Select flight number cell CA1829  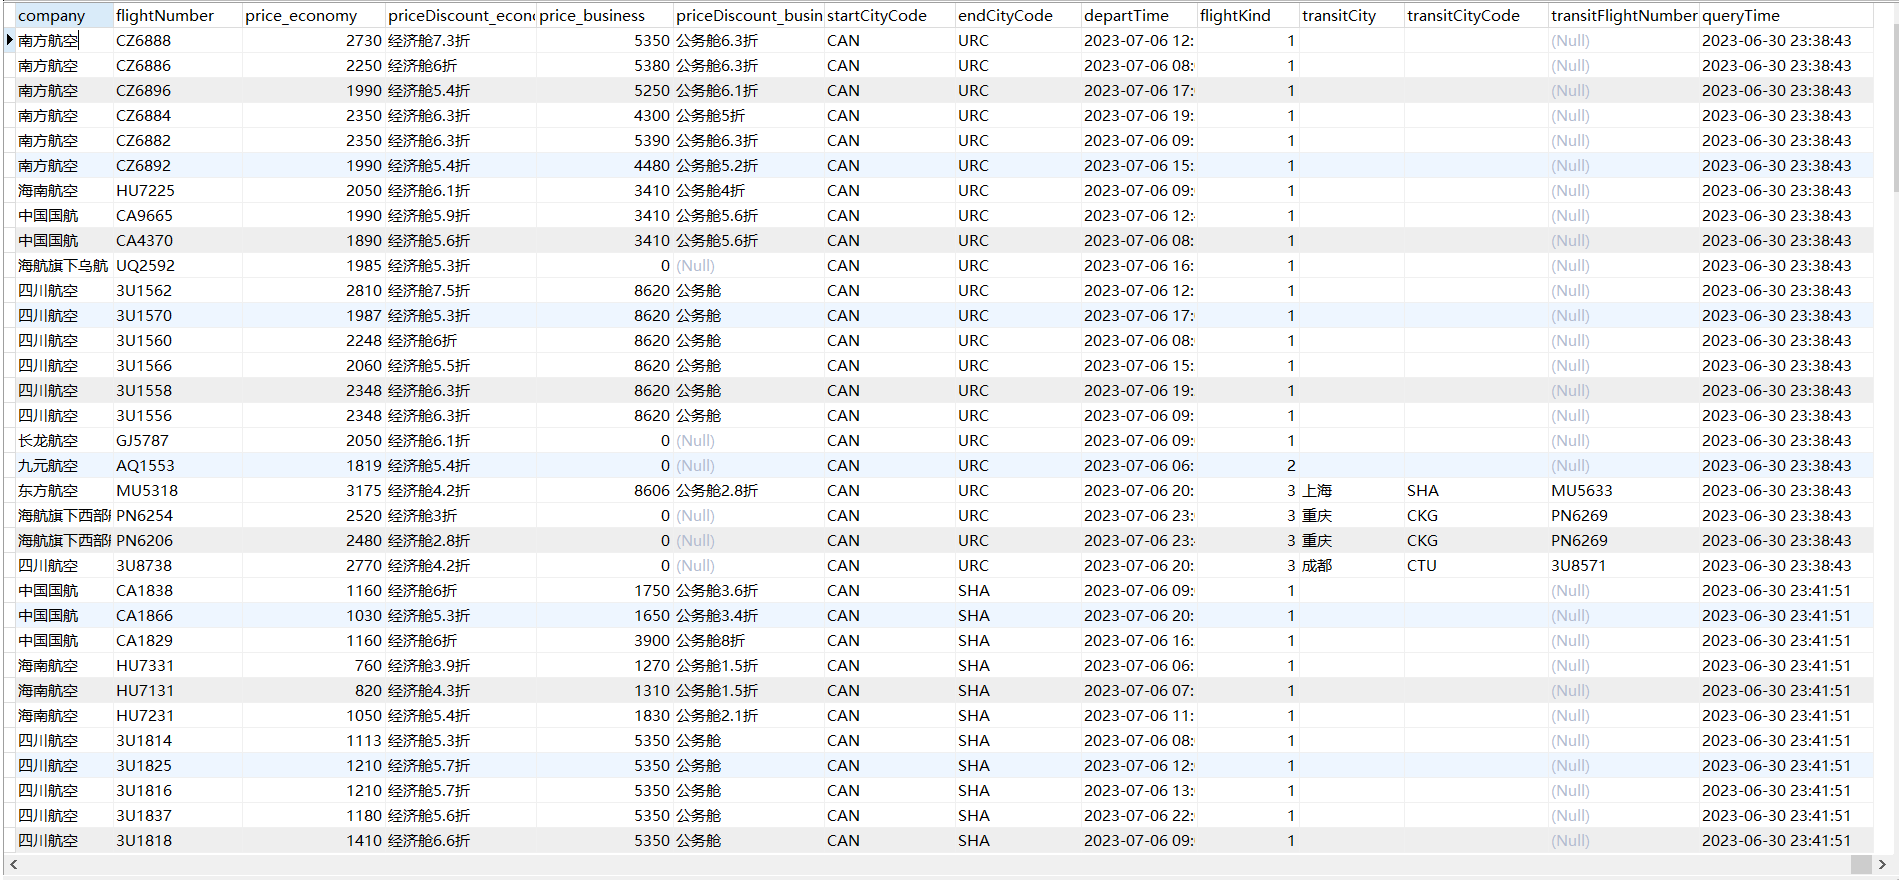tap(177, 640)
